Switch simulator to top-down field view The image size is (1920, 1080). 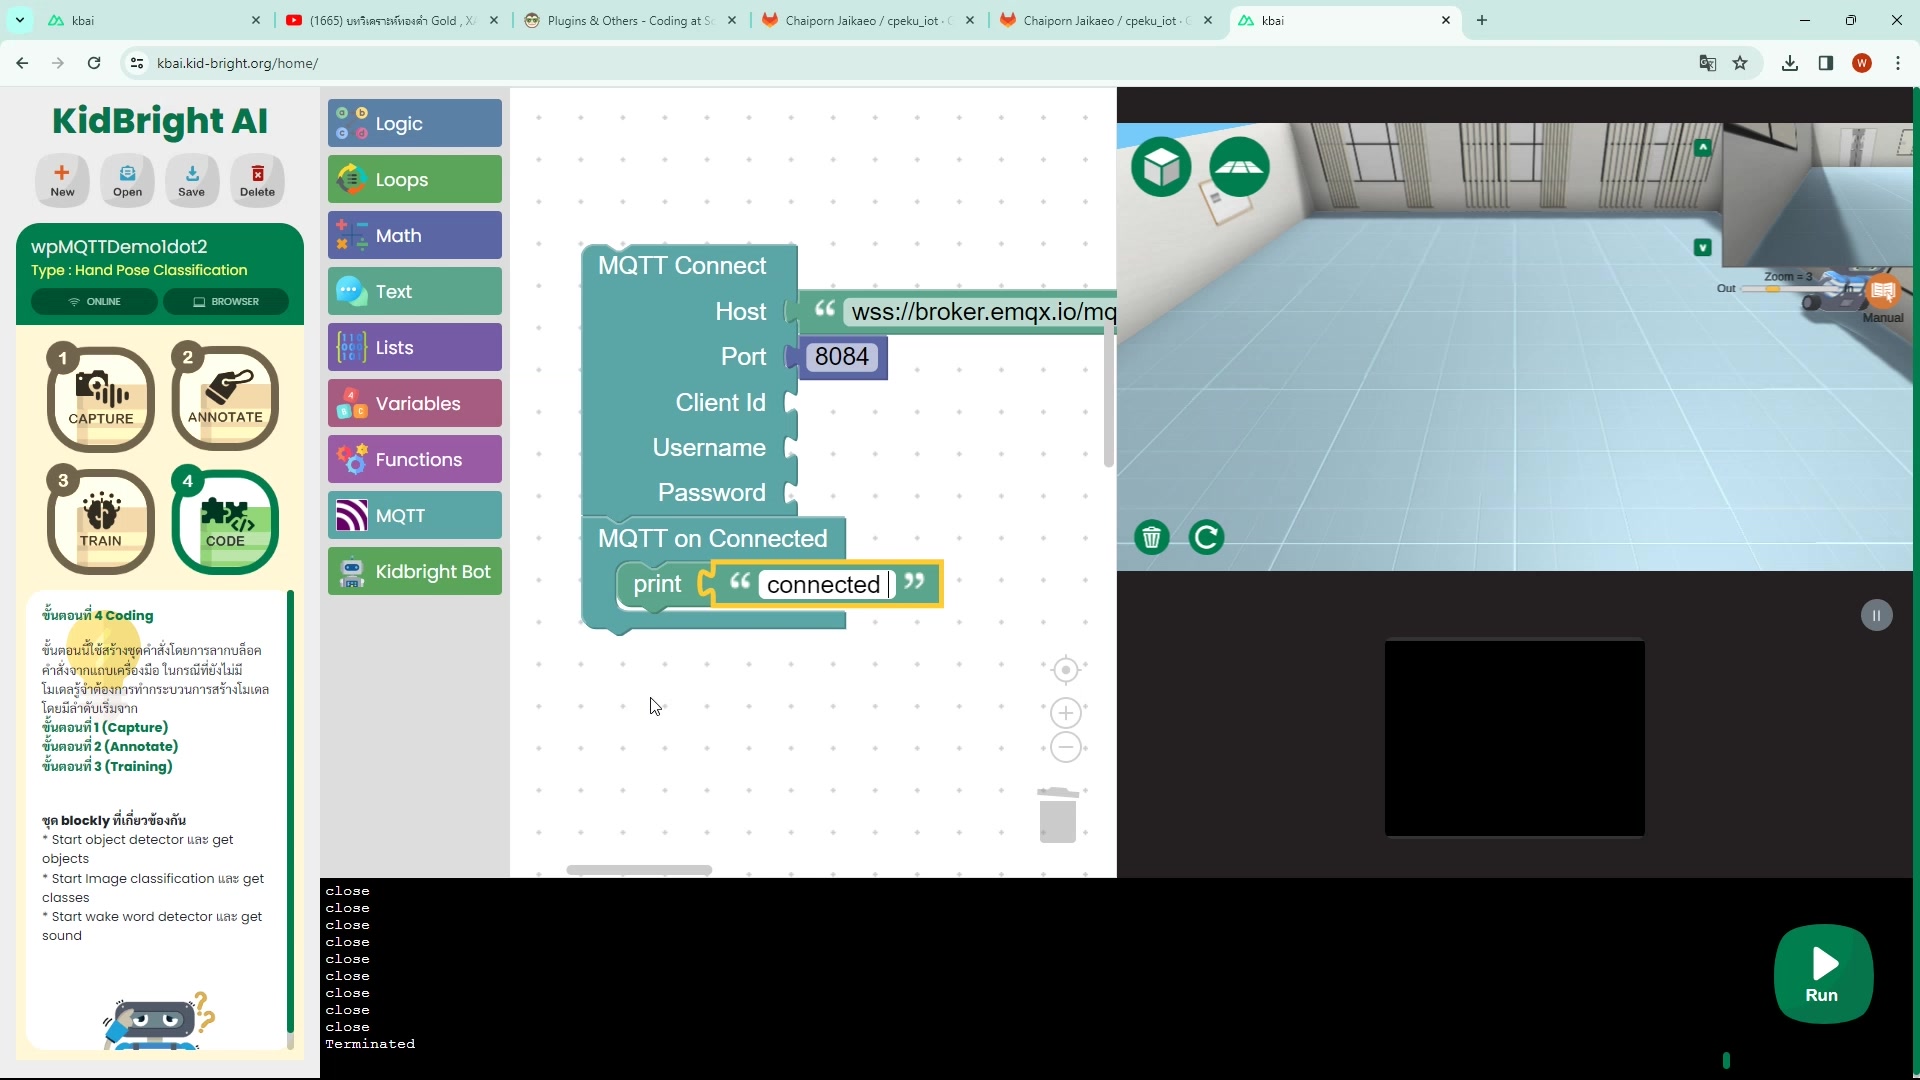pyautogui.click(x=1240, y=167)
